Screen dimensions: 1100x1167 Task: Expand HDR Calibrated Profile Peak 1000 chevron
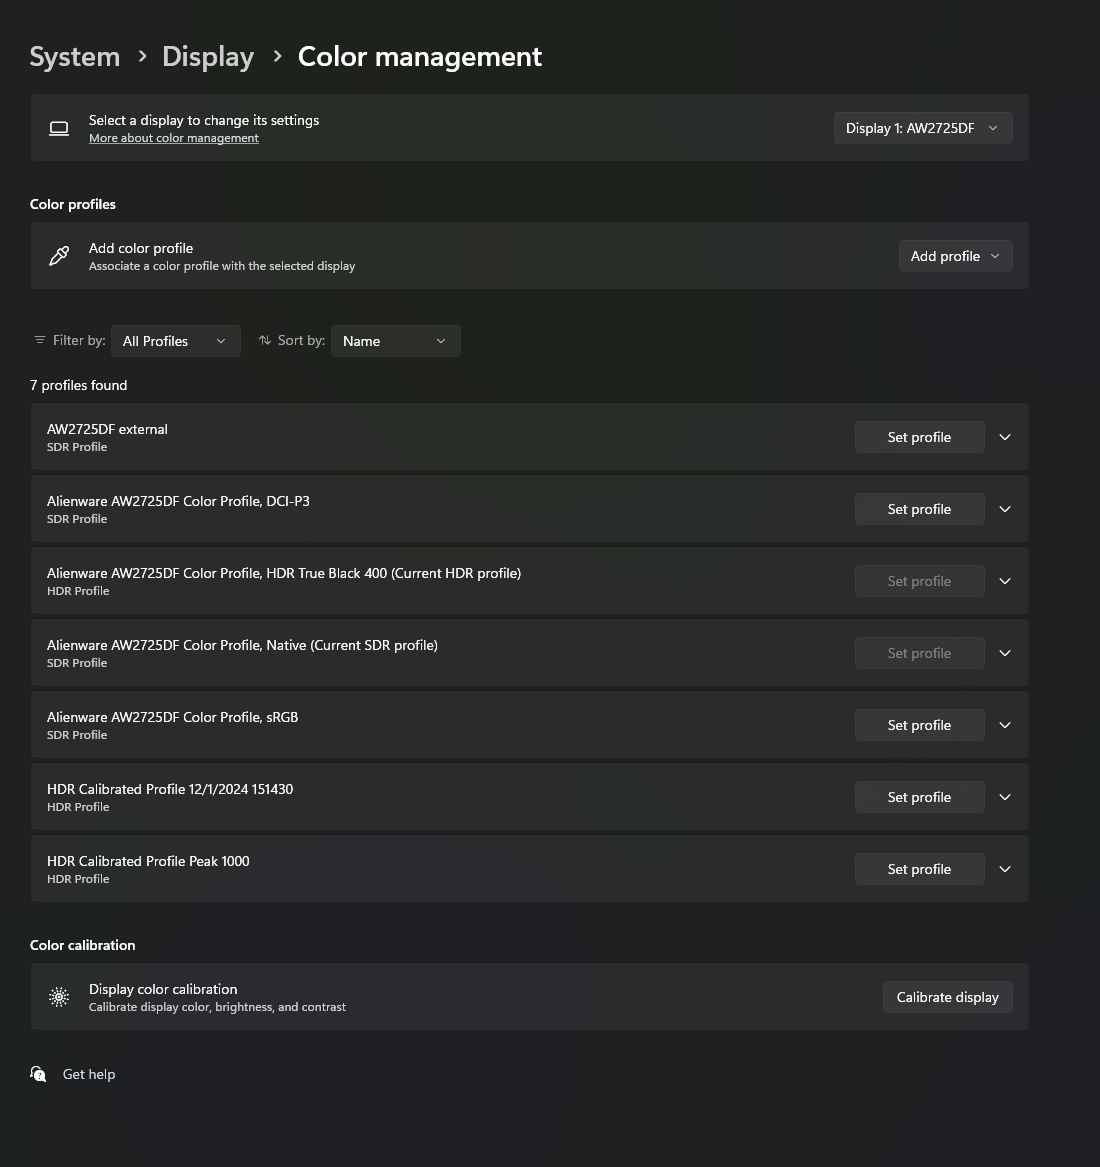click(x=1005, y=869)
